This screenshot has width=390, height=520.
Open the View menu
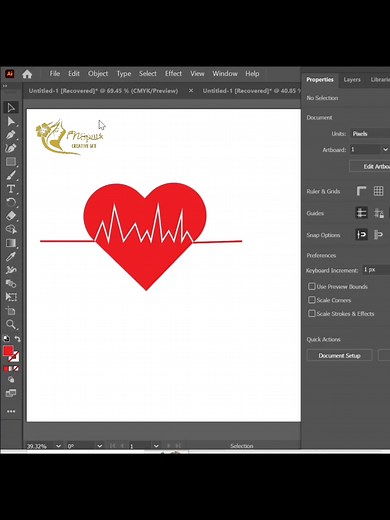pyautogui.click(x=197, y=74)
